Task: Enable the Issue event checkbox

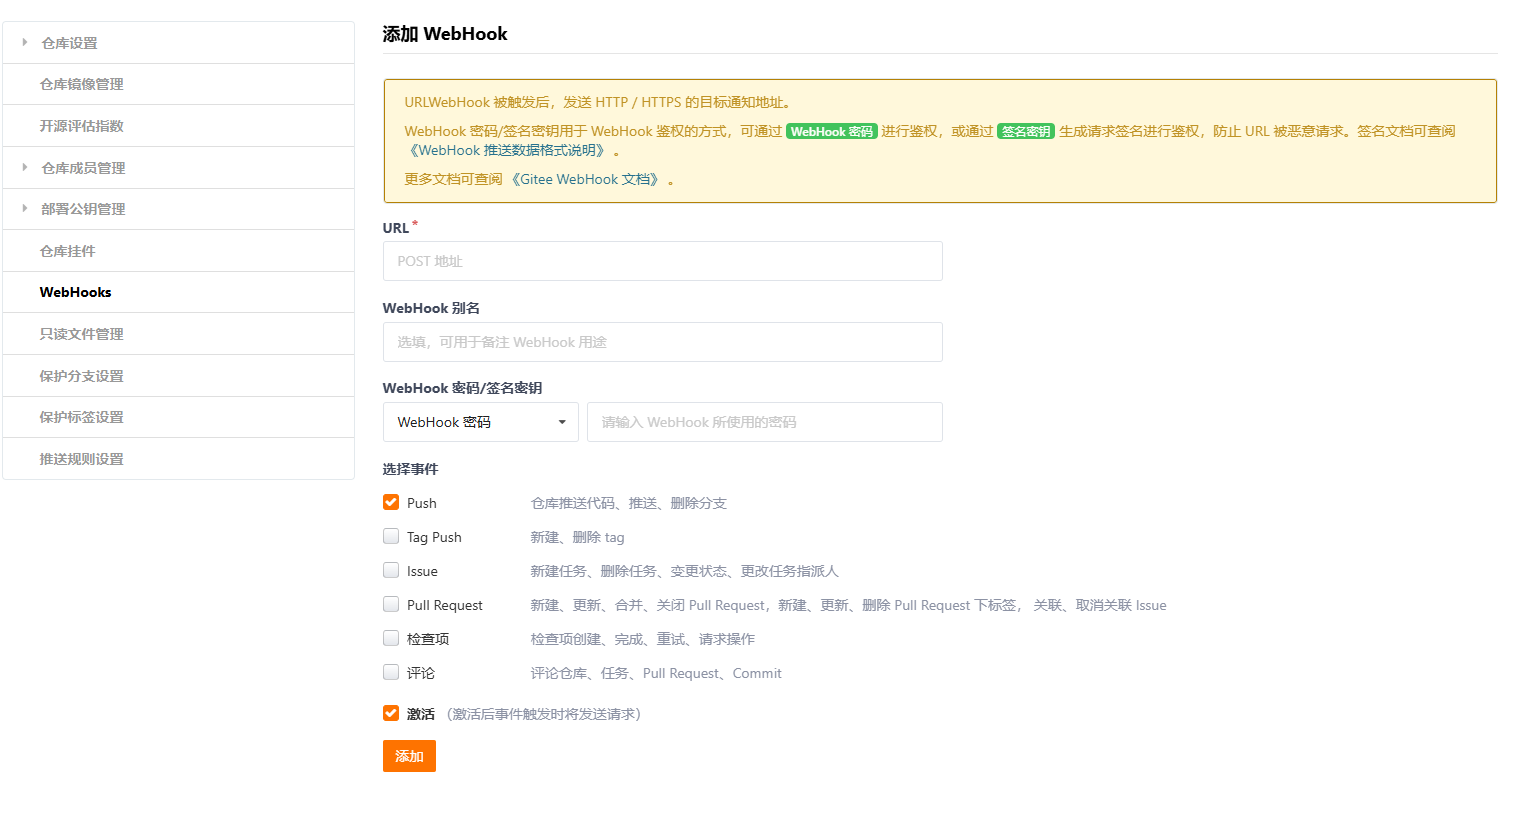Action: (391, 570)
